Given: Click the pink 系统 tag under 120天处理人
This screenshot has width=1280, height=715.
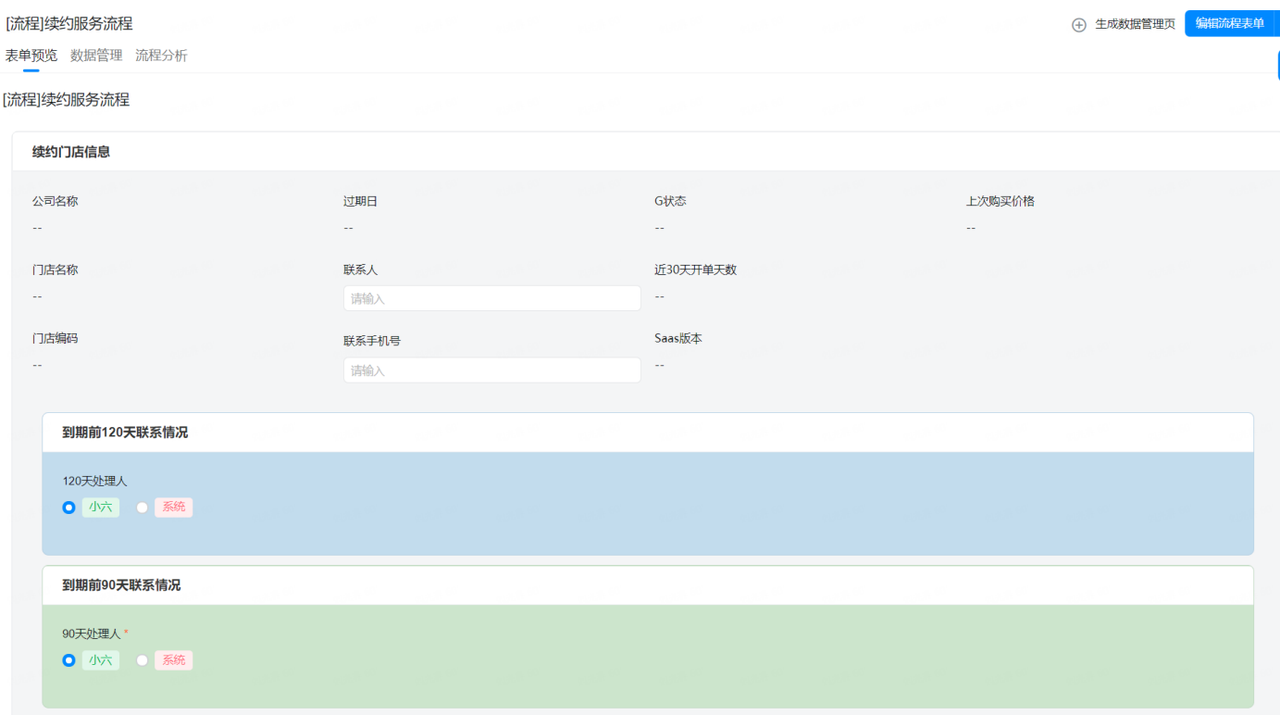Looking at the screenshot, I should coord(174,507).
